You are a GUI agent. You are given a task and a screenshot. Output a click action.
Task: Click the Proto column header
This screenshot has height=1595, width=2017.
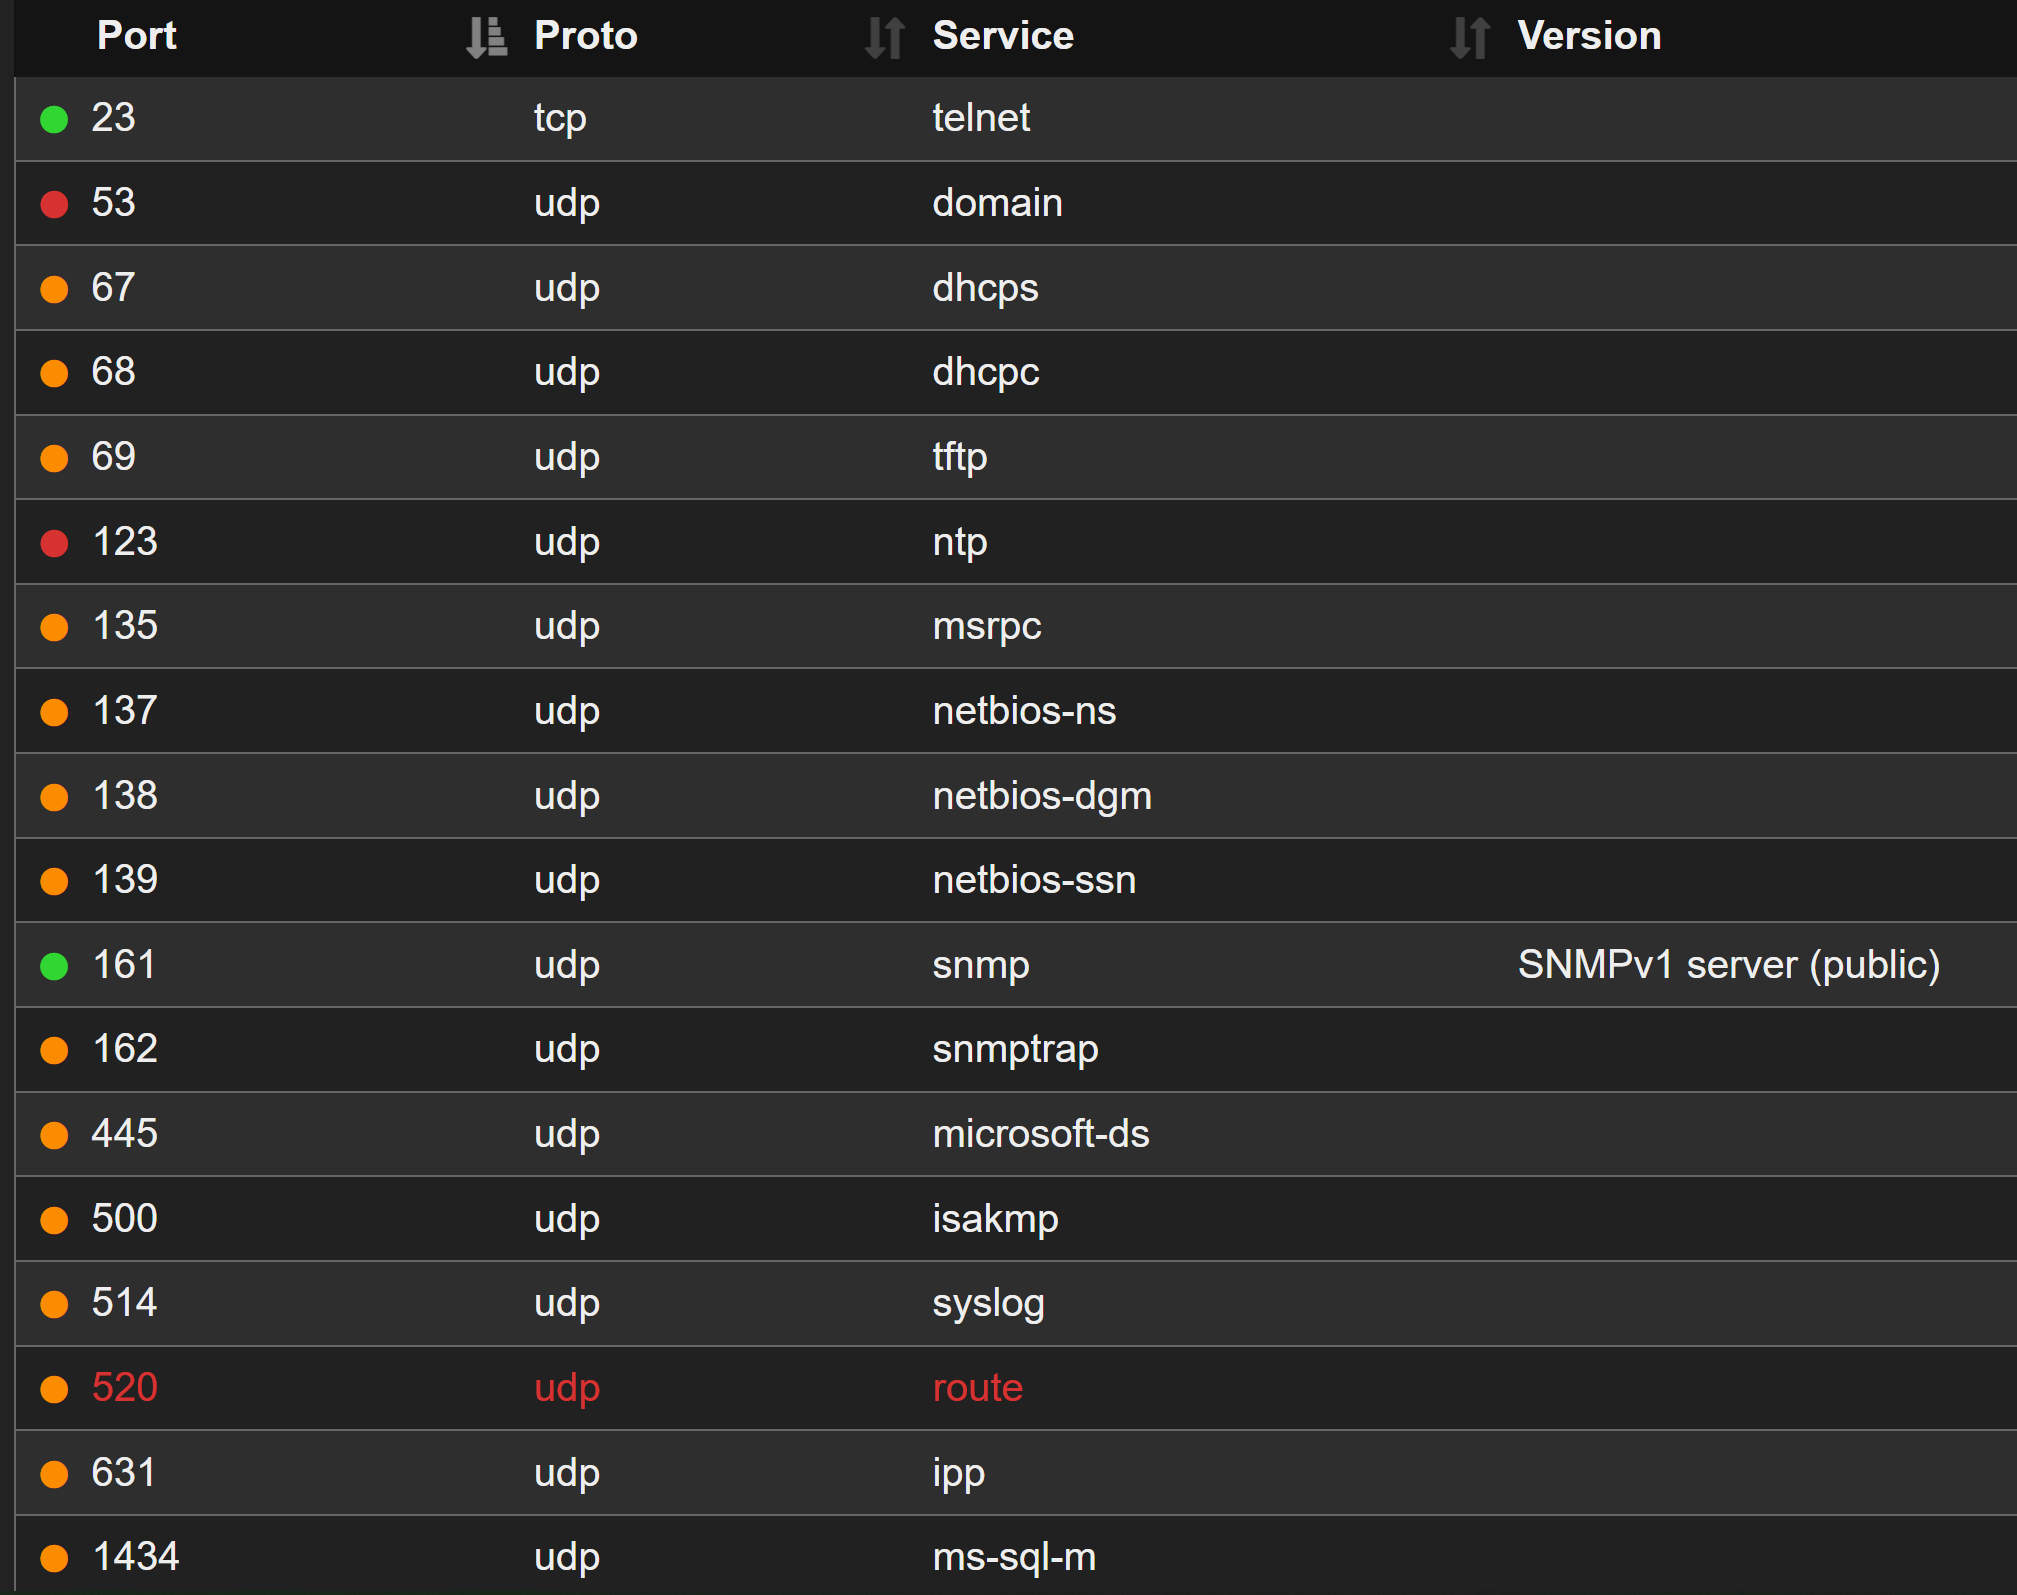coord(585,36)
